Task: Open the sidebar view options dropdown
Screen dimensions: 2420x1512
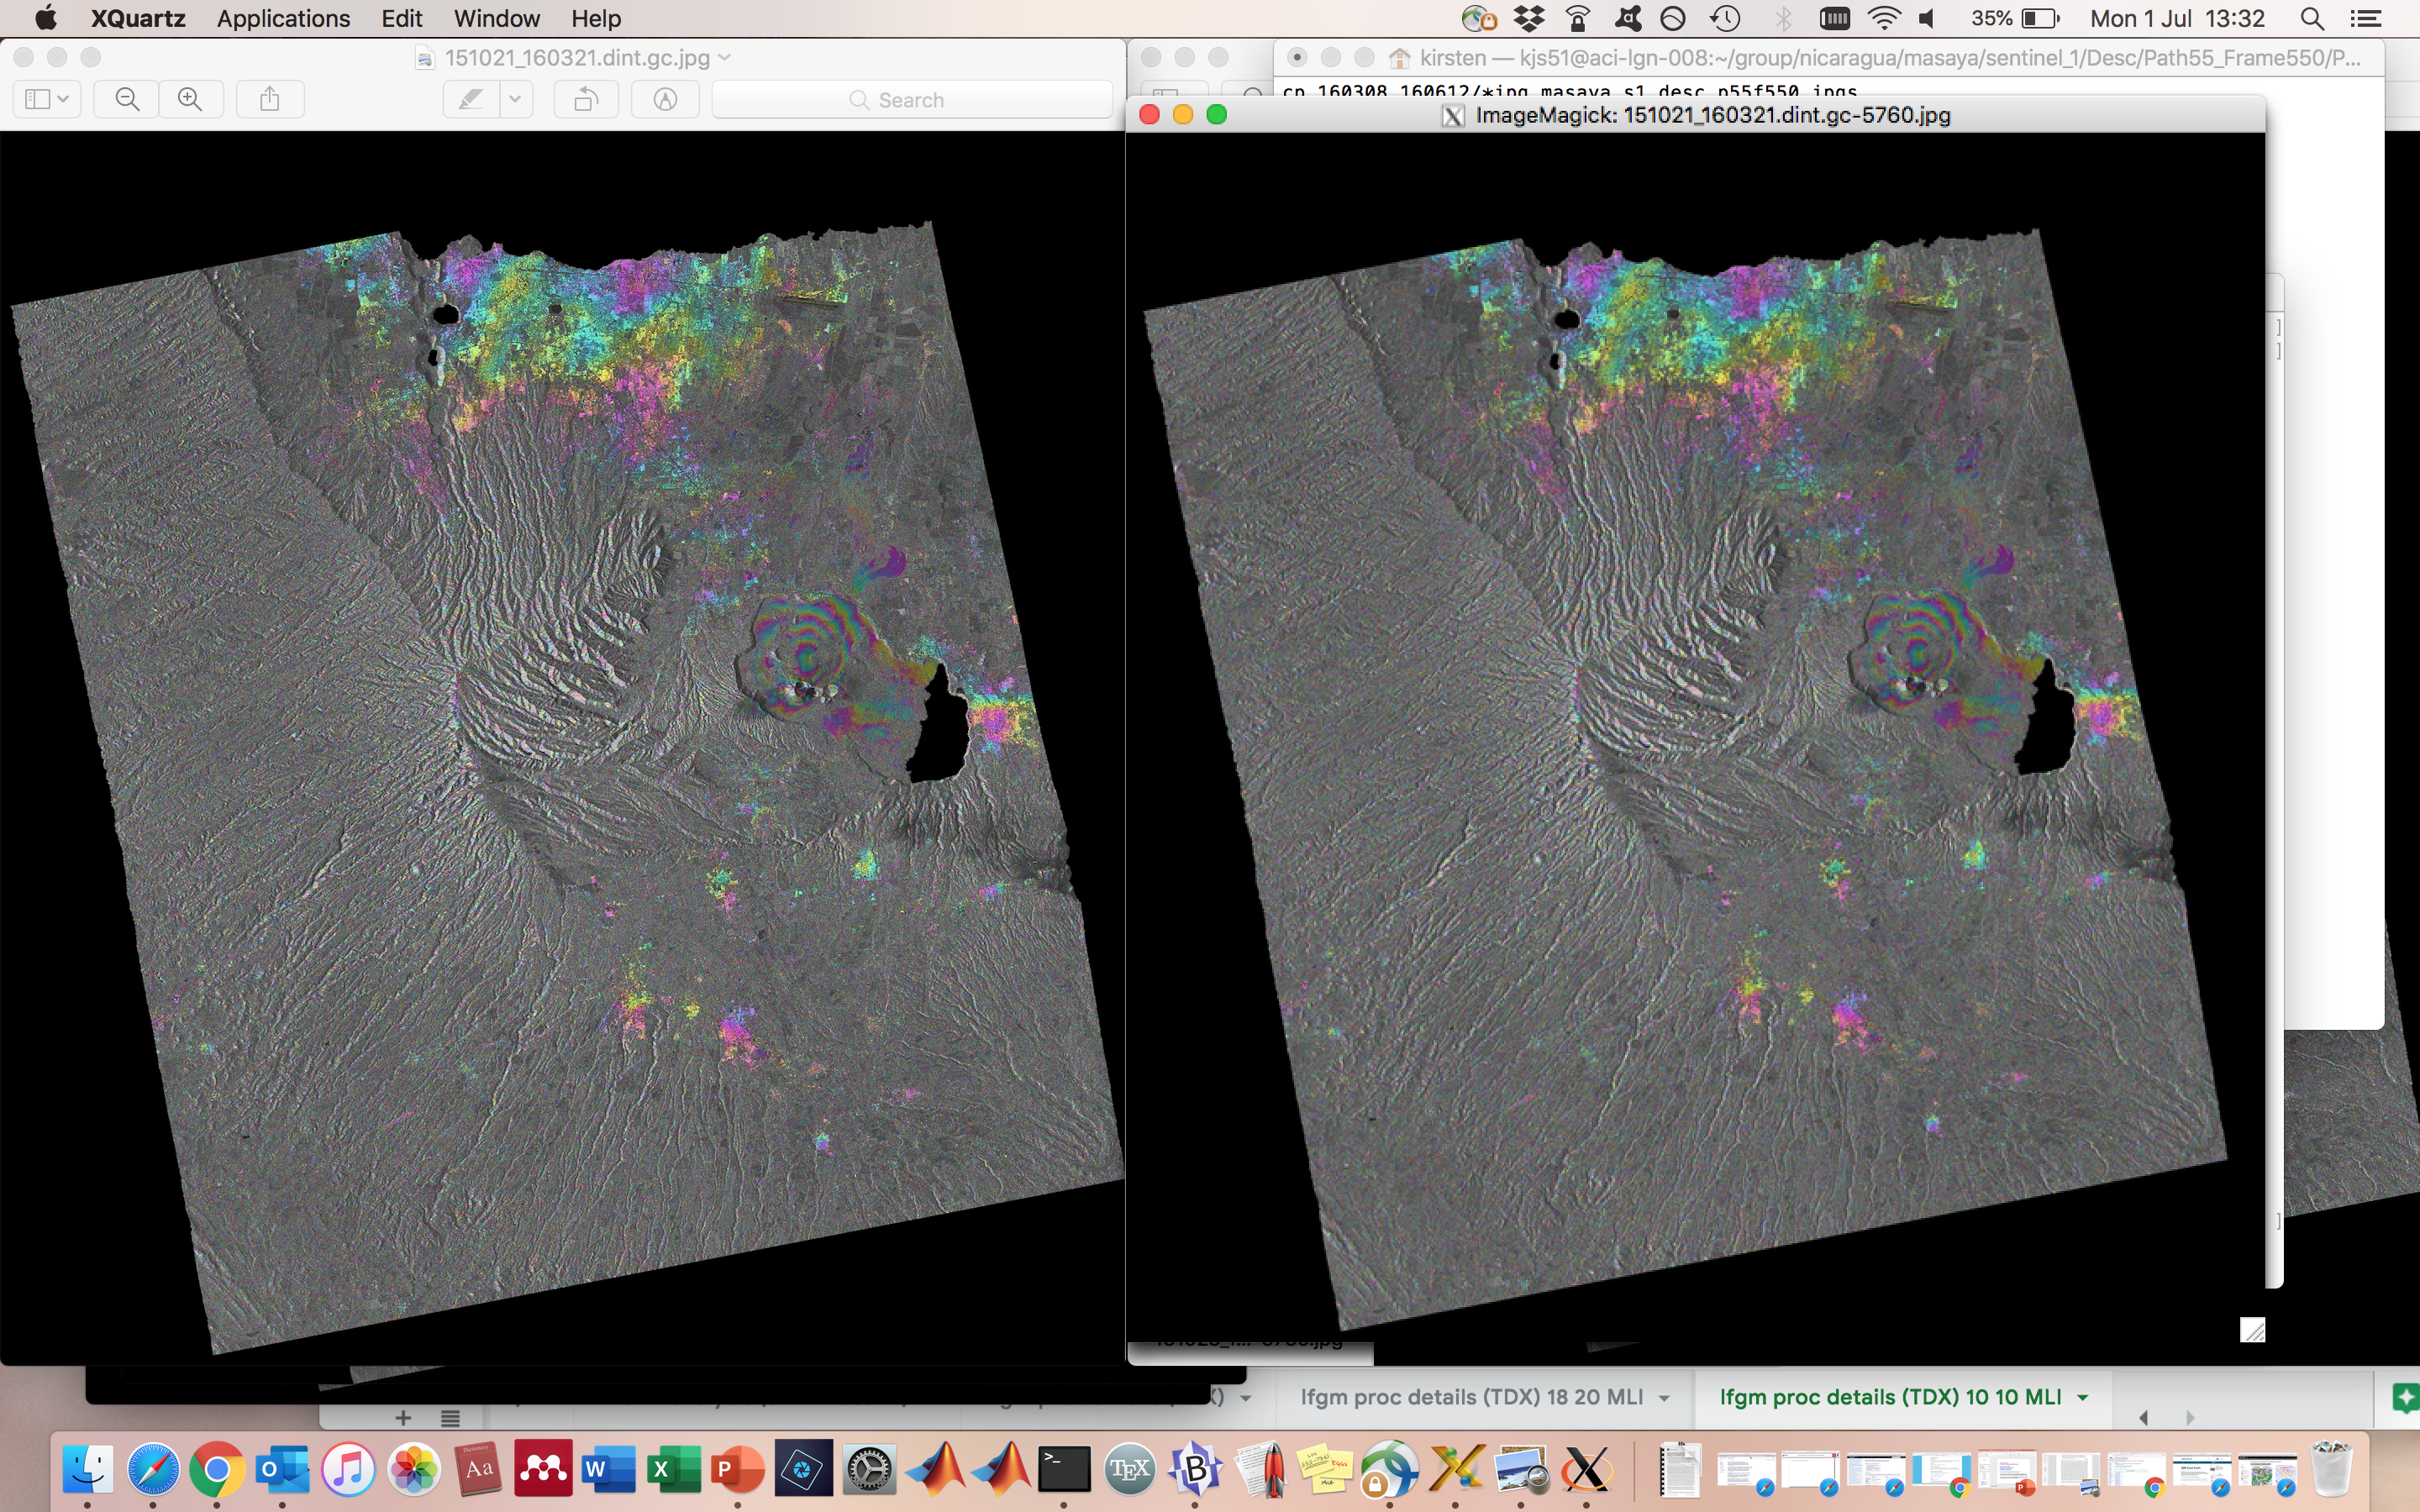Action: point(47,99)
